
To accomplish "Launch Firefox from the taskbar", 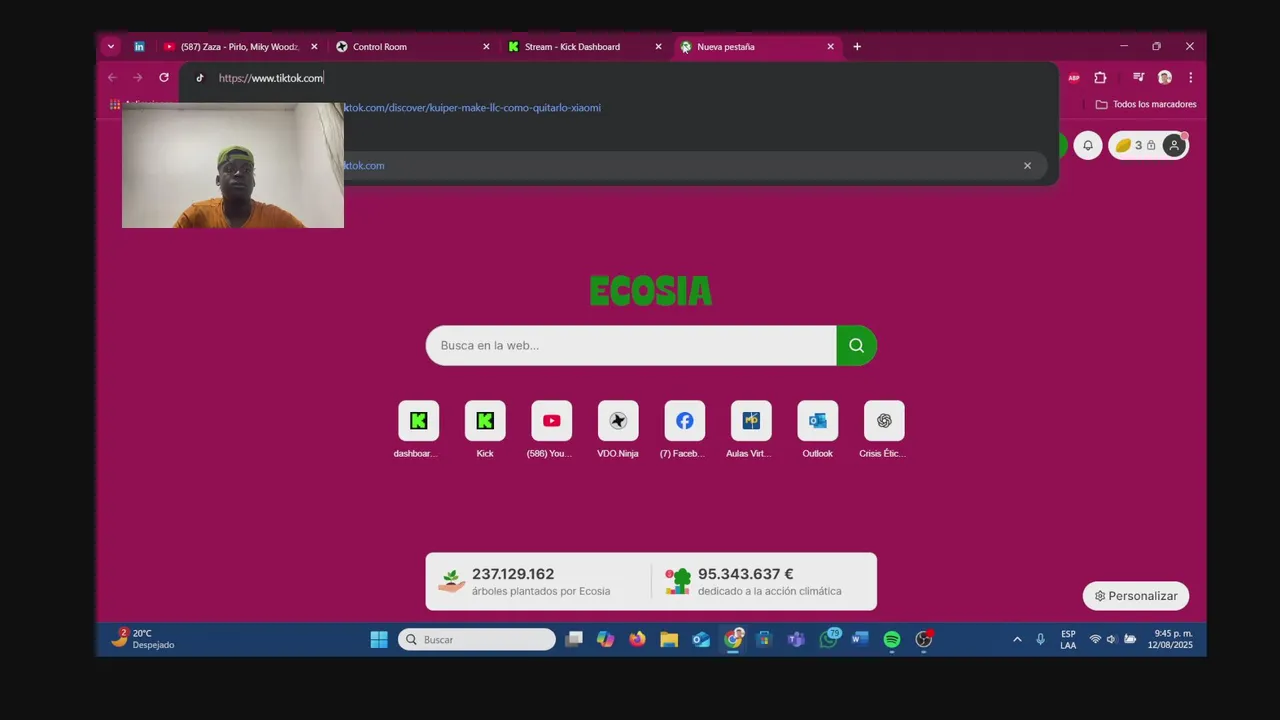I will pyautogui.click(x=637, y=640).
